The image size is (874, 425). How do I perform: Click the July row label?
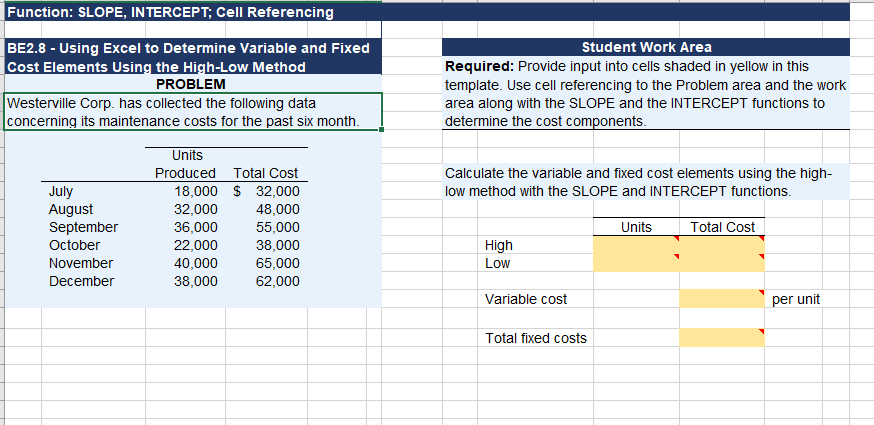coord(61,191)
